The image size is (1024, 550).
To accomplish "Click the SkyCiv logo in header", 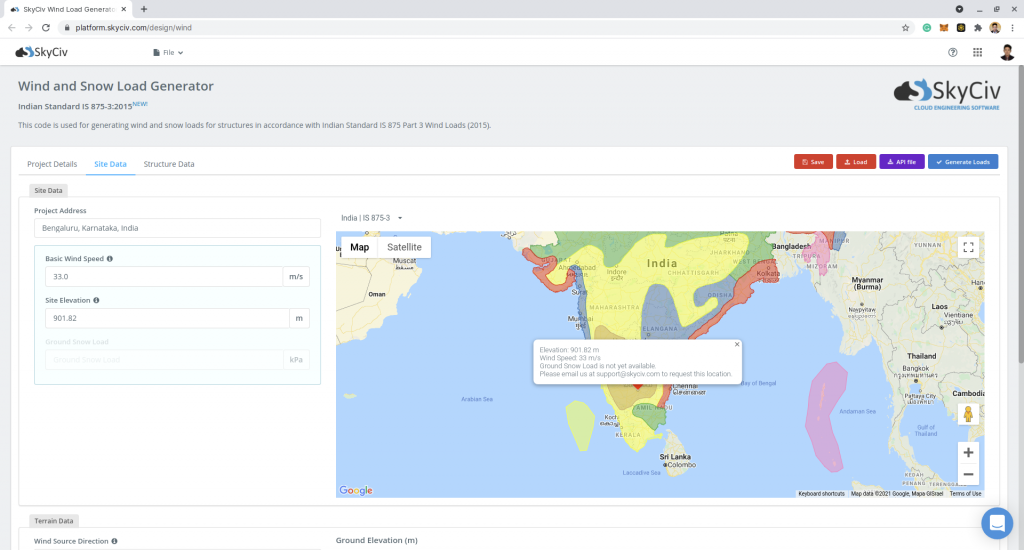I will [41, 52].
